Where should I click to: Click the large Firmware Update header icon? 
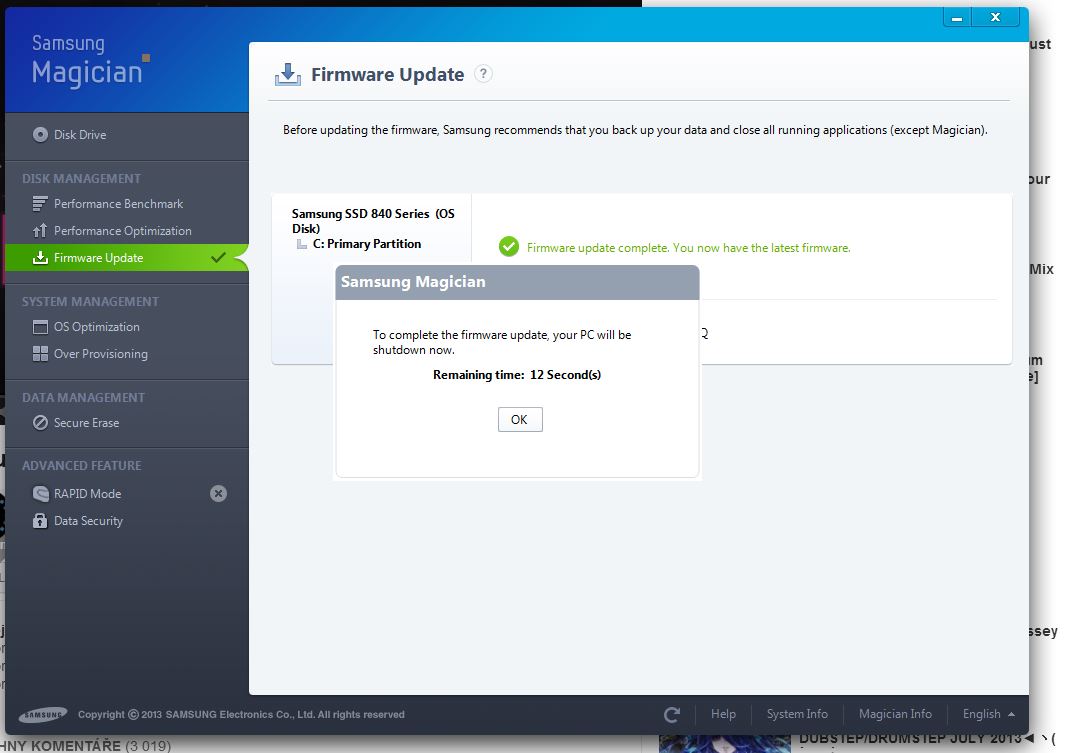coord(288,75)
